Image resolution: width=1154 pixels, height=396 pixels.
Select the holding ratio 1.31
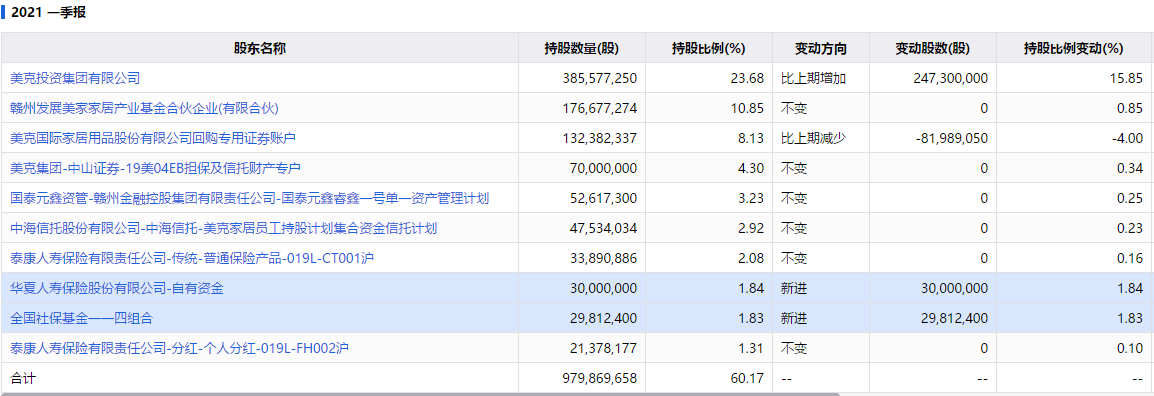coord(752,348)
